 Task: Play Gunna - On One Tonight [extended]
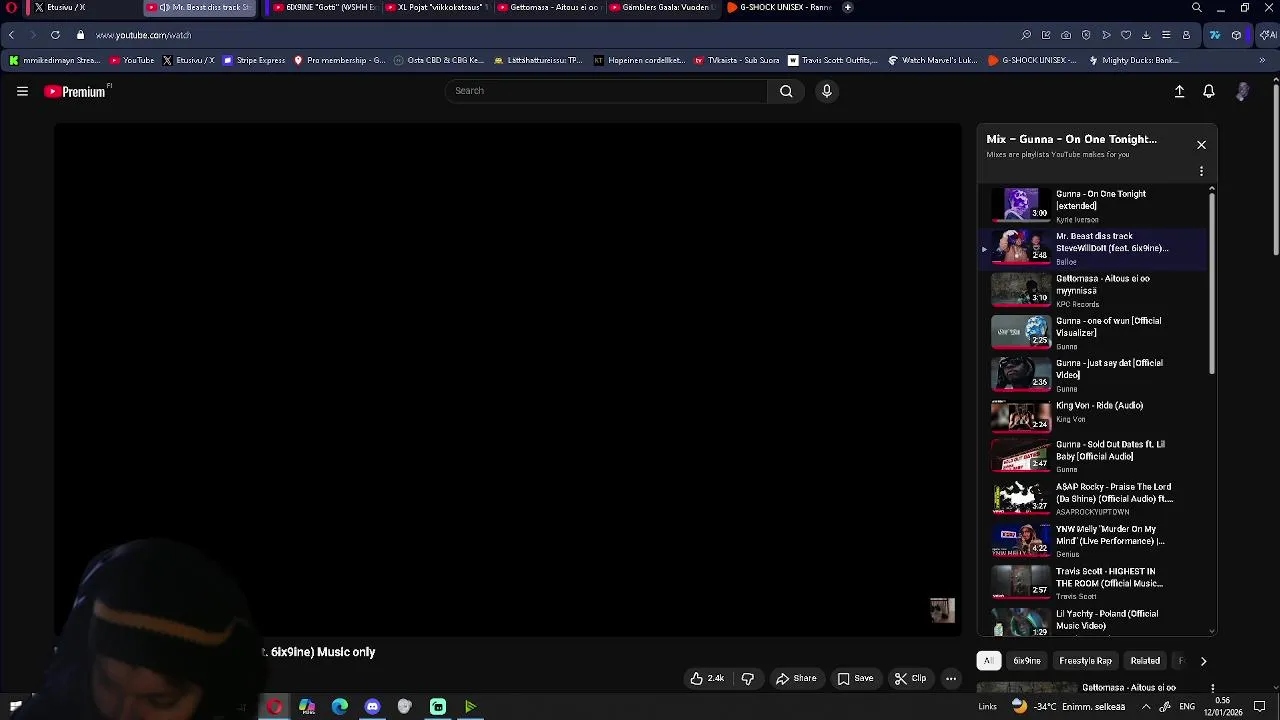pyautogui.click(x=1093, y=206)
